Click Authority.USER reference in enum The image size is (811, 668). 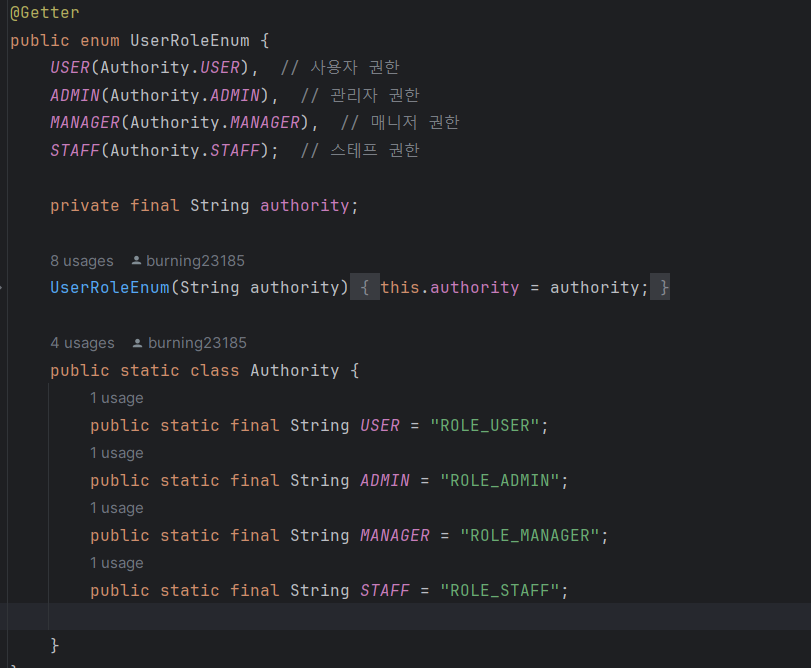click(170, 68)
